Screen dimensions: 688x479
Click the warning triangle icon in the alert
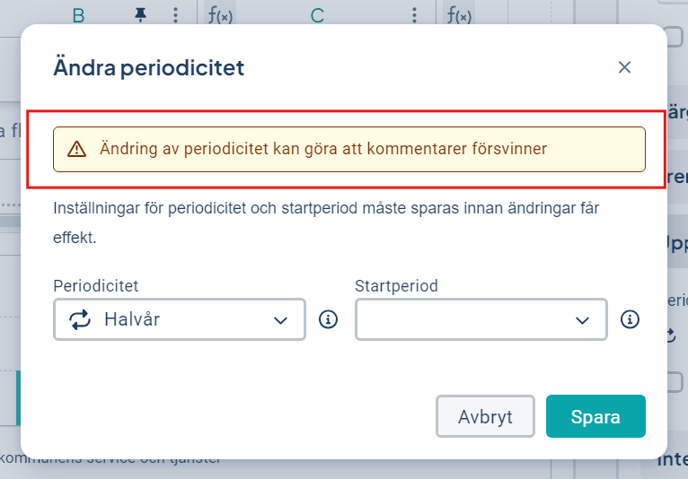click(x=77, y=149)
